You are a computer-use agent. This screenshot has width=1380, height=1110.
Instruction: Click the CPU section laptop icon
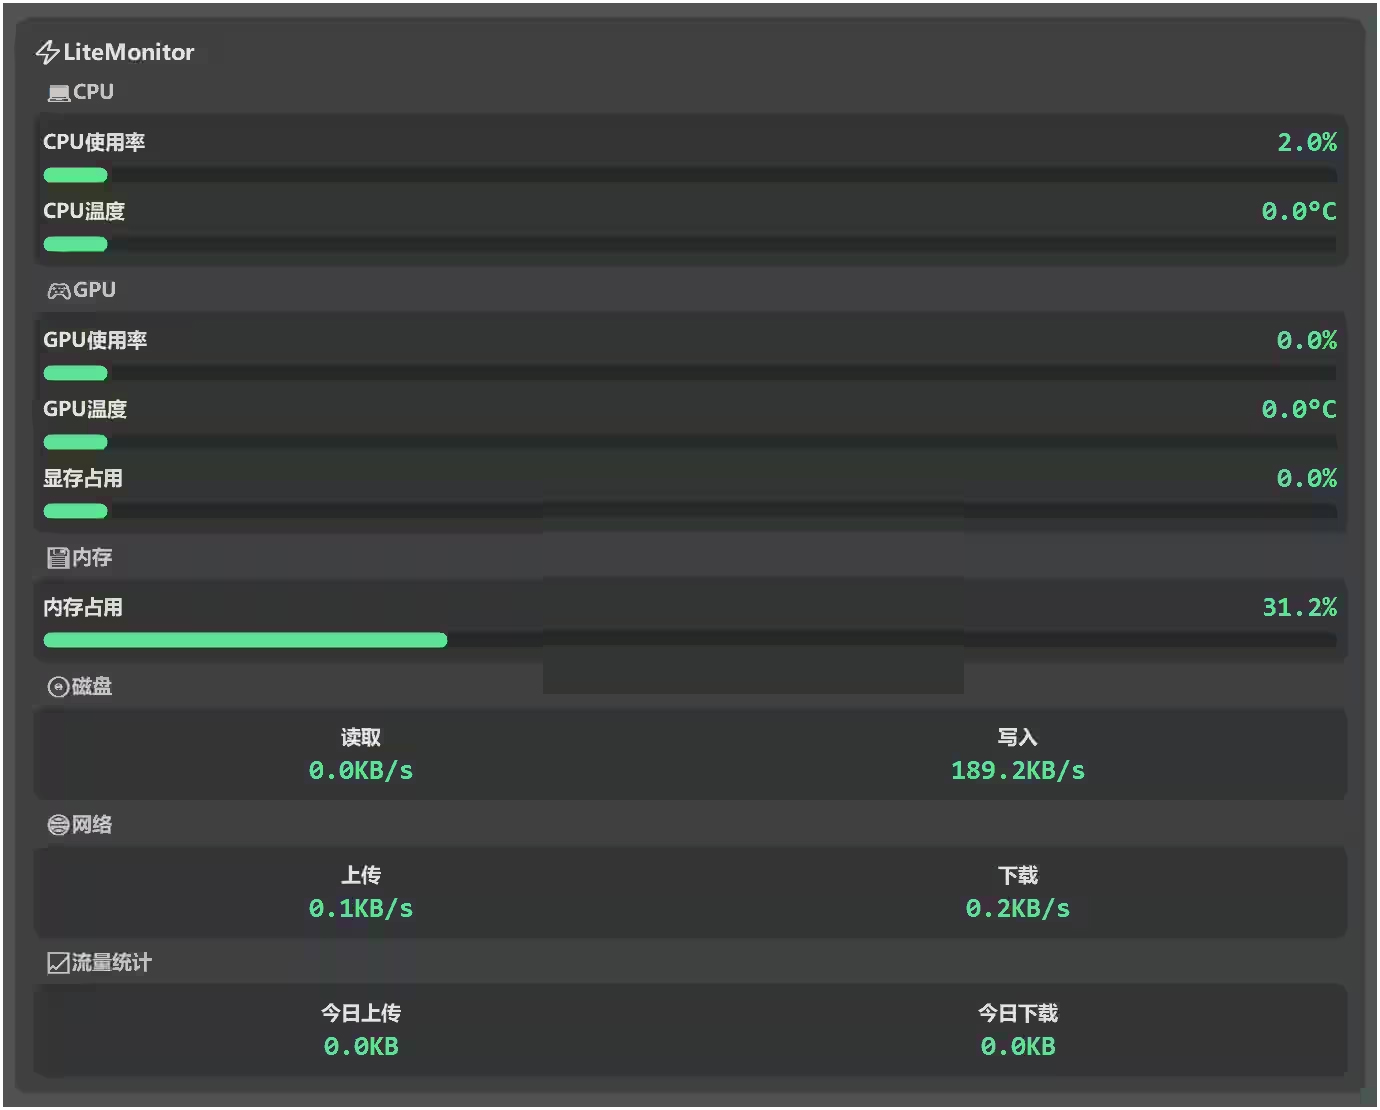tap(59, 93)
